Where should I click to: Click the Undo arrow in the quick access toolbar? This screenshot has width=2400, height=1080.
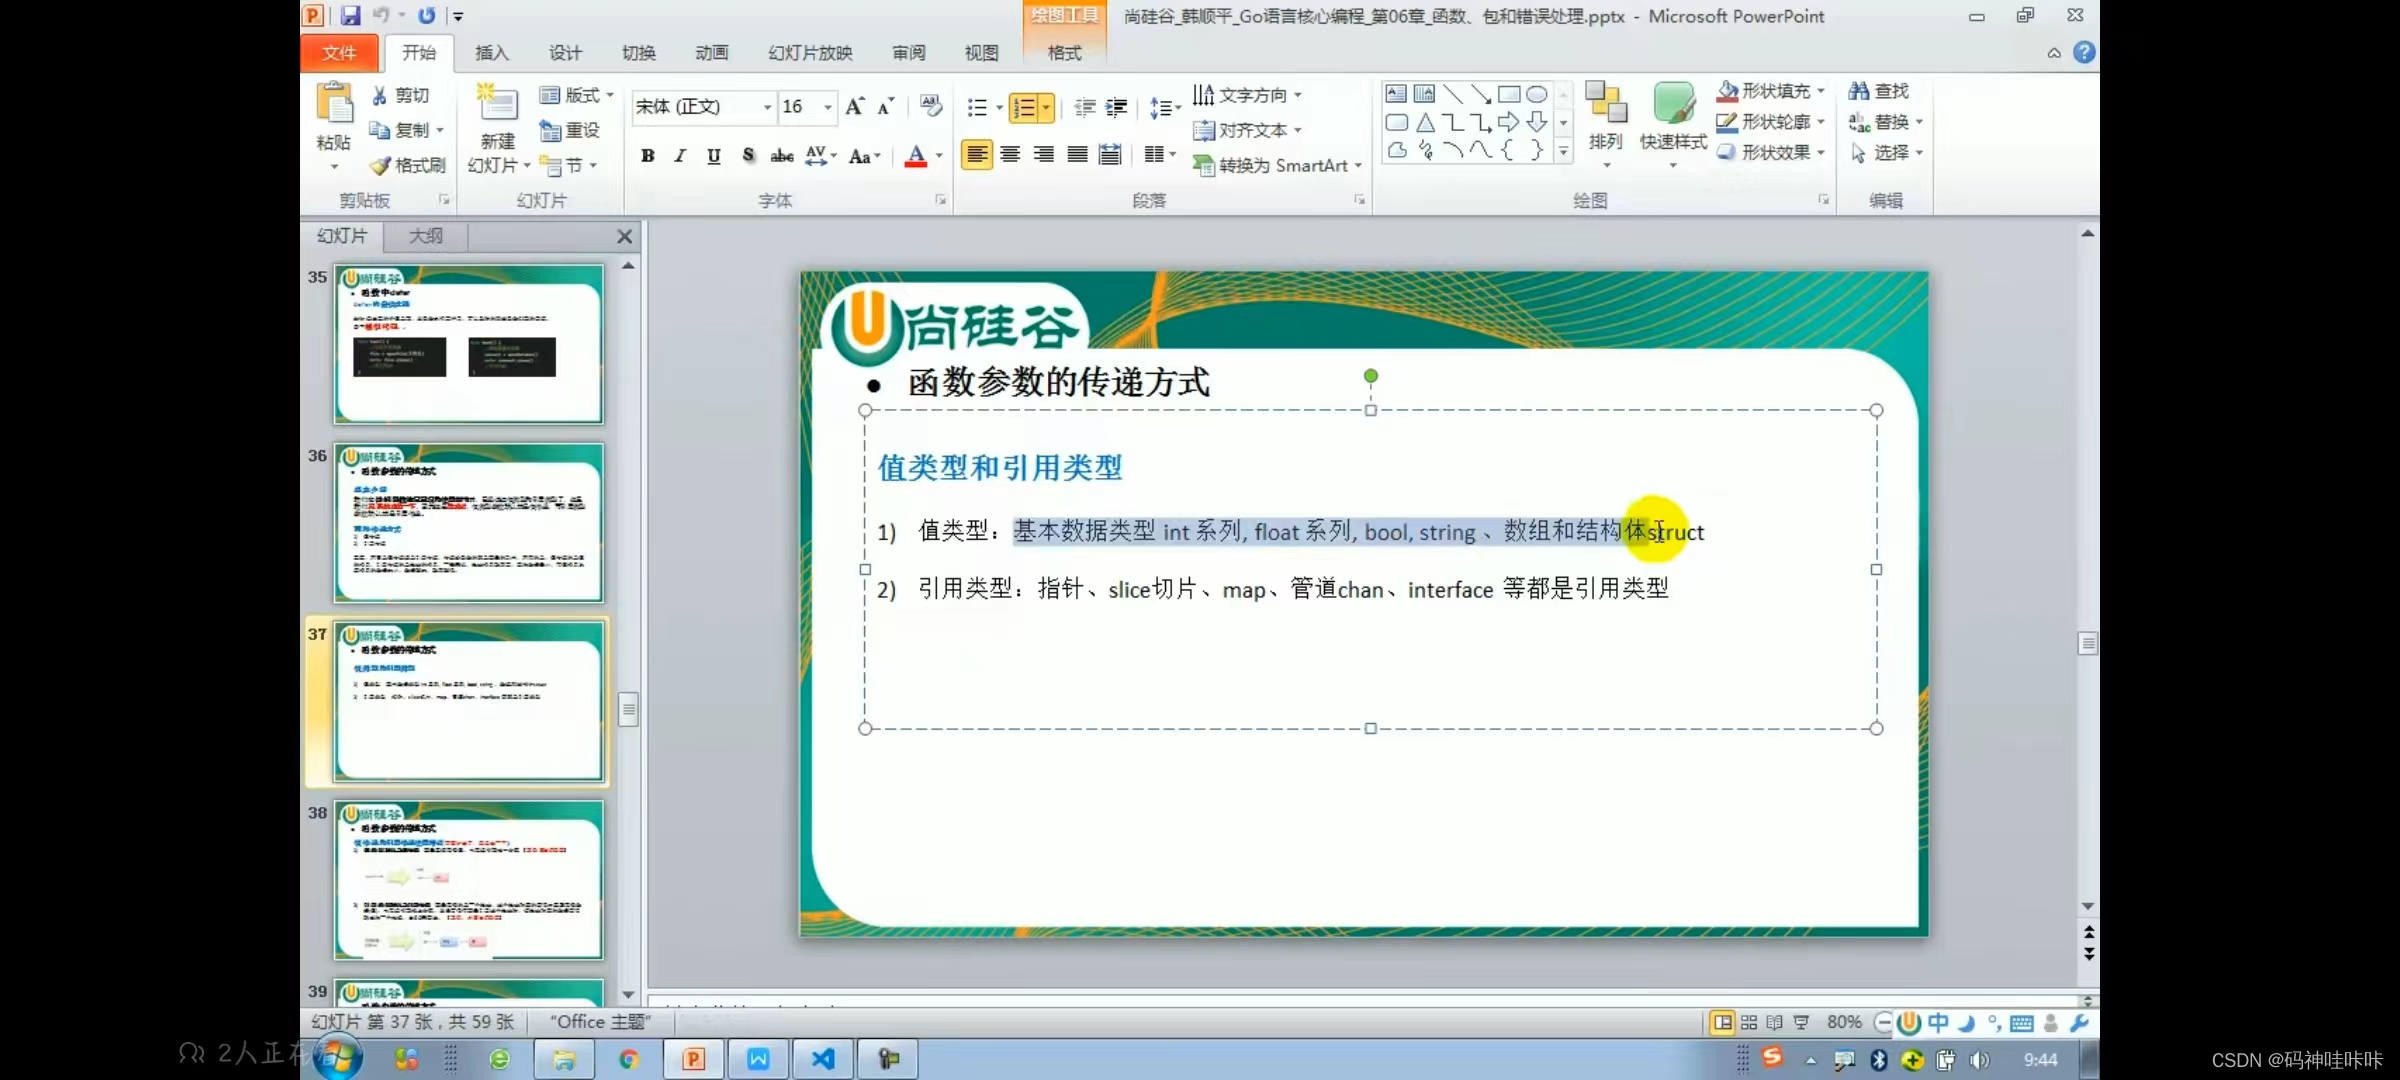tap(381, 15)
